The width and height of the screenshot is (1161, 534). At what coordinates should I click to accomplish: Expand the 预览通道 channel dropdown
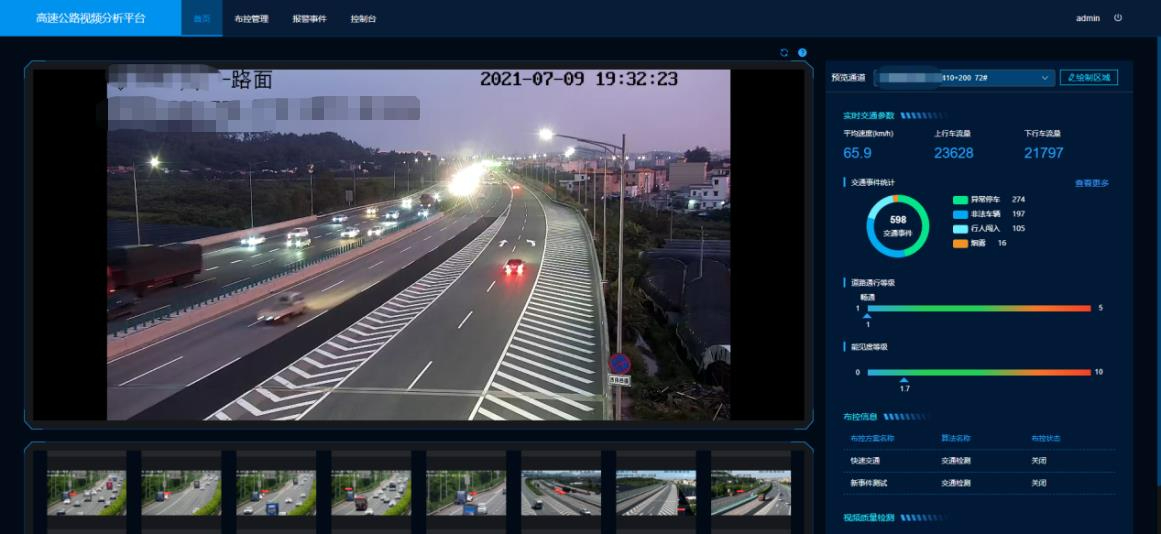[964, 77]
